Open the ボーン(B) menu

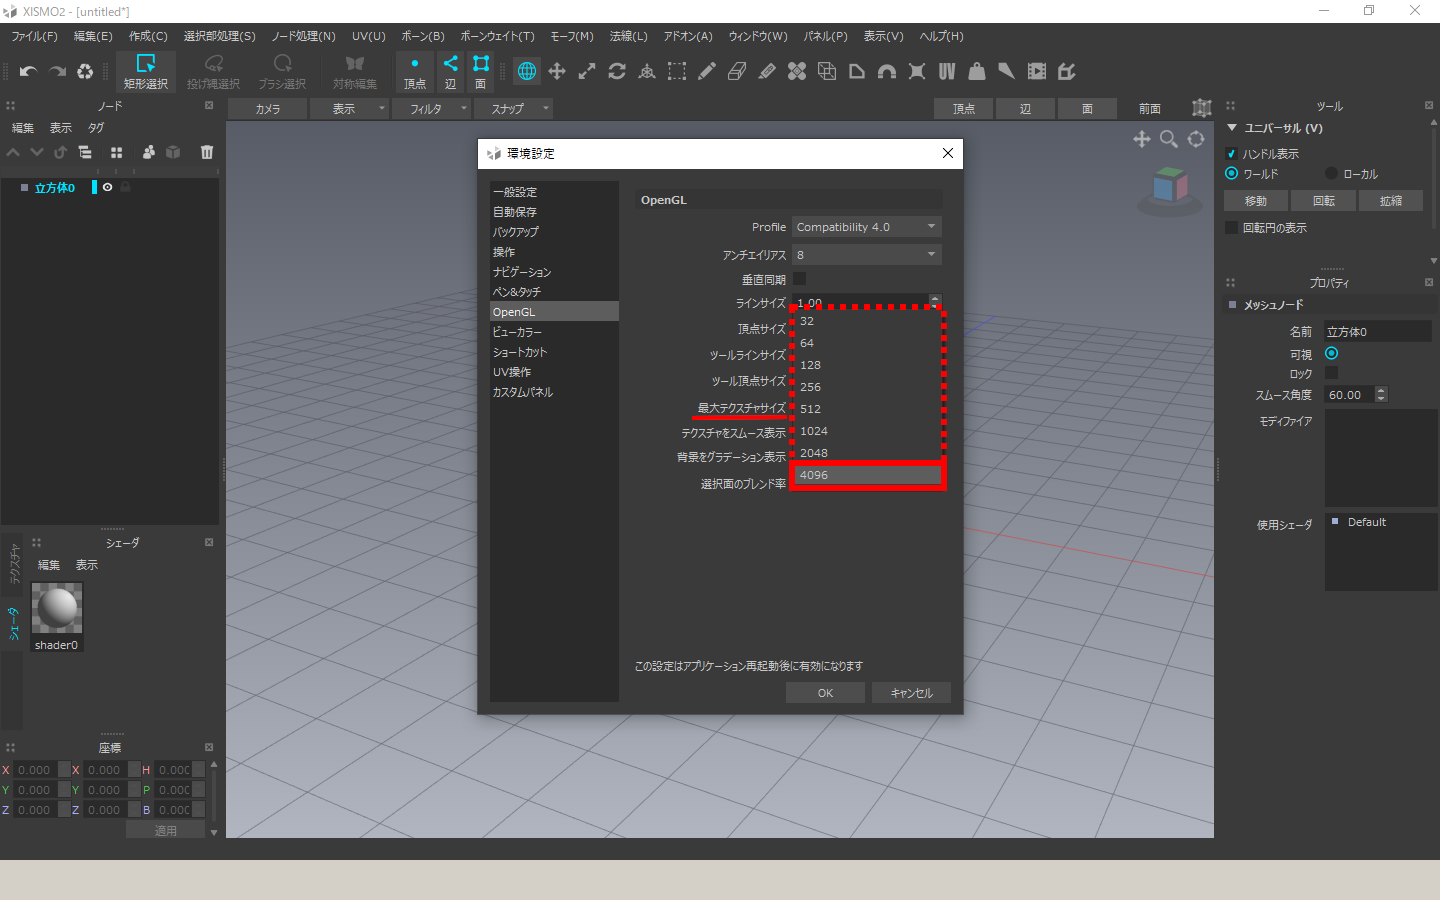click(423, 36)
